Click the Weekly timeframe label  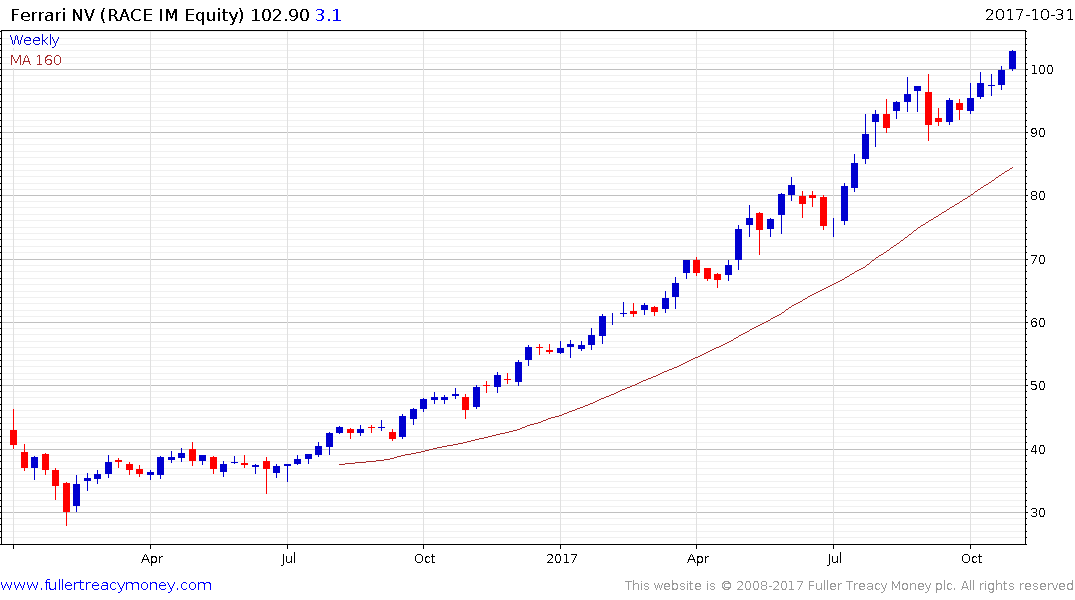pos(34,40)
